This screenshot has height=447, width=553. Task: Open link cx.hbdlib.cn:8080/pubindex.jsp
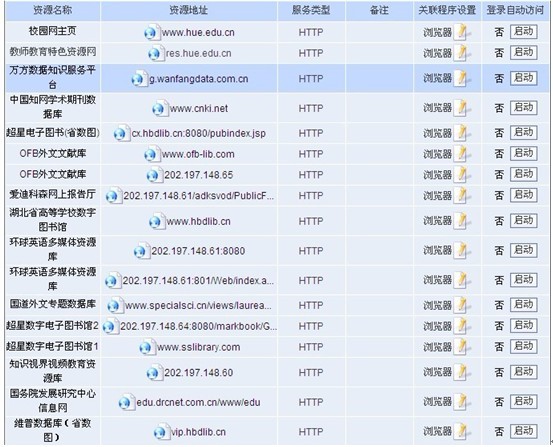pyautogui.click(x=199, y=133)
